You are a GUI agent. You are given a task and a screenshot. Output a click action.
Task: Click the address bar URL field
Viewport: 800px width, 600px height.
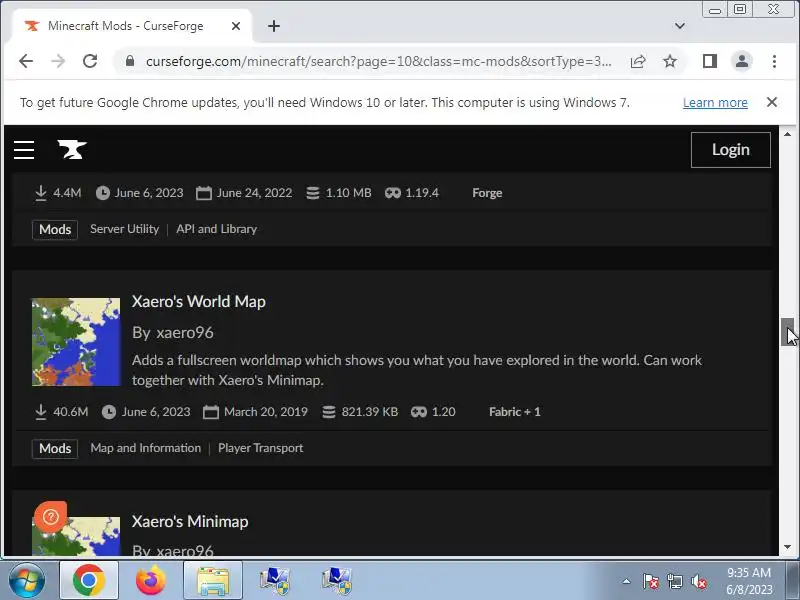[x=379, y=61]
